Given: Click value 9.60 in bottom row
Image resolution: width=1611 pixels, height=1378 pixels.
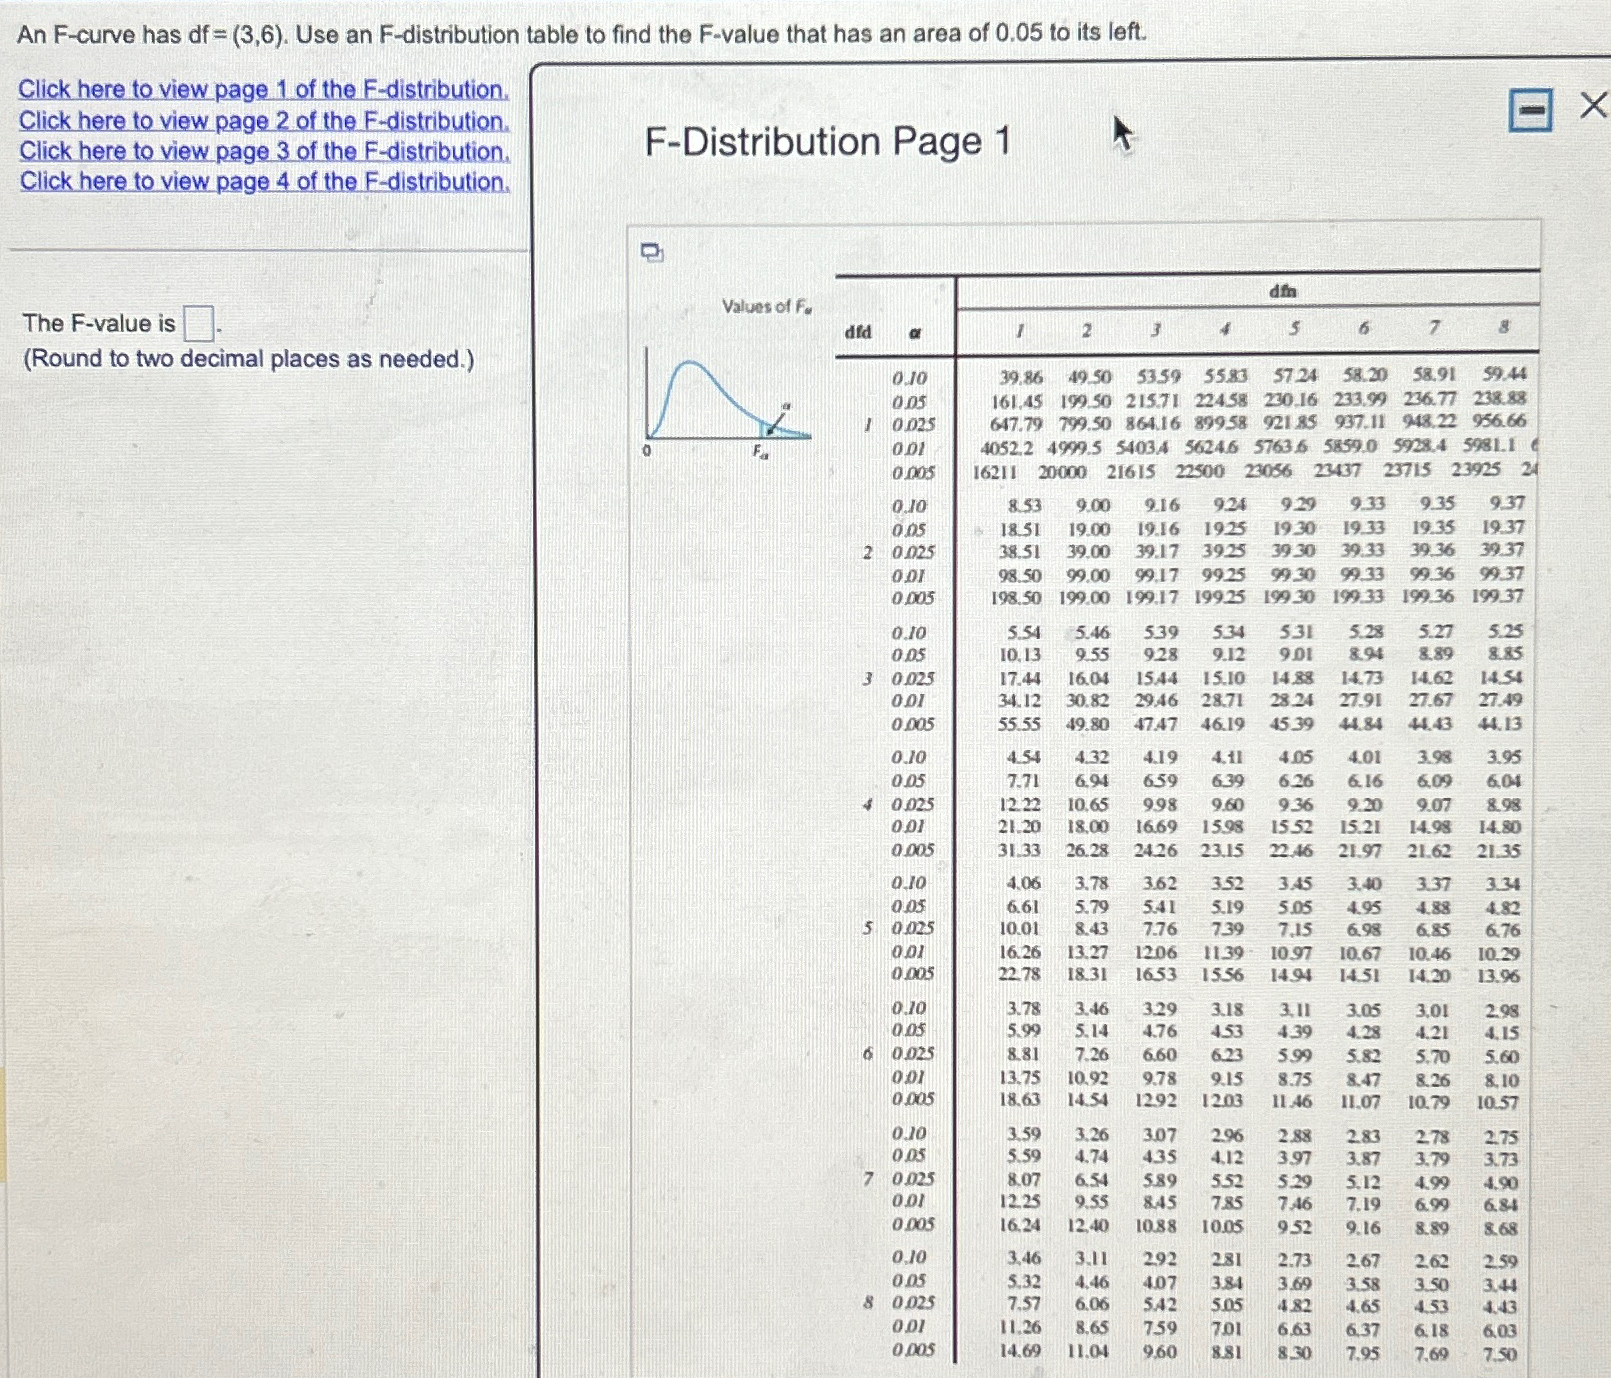Looking at the screenshot, I should tap(1158, 1352).
